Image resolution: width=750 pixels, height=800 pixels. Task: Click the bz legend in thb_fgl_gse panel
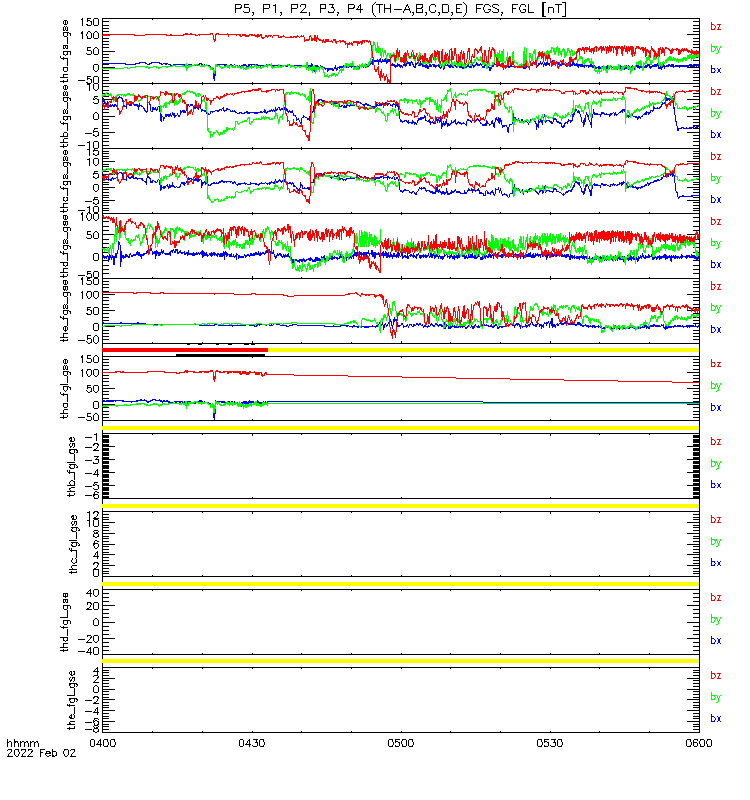point(716,441)
